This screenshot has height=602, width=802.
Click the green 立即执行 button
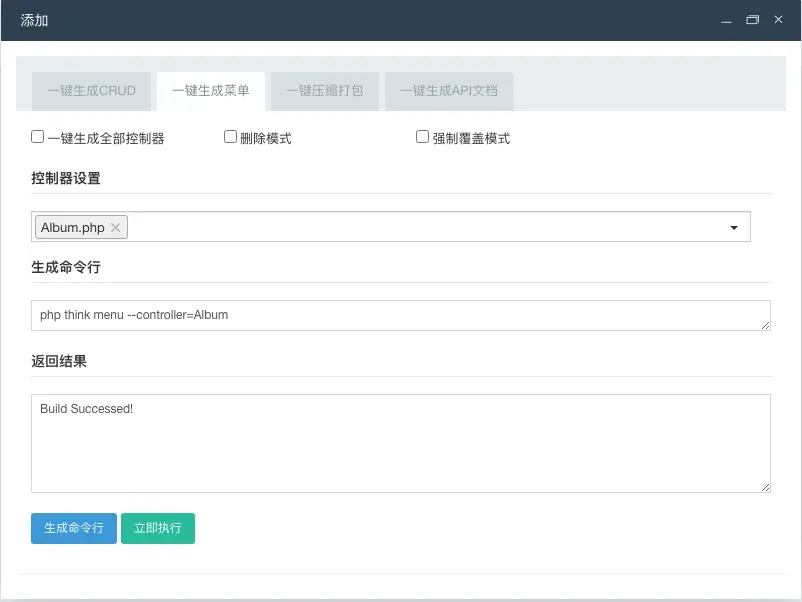pos(158,528)
